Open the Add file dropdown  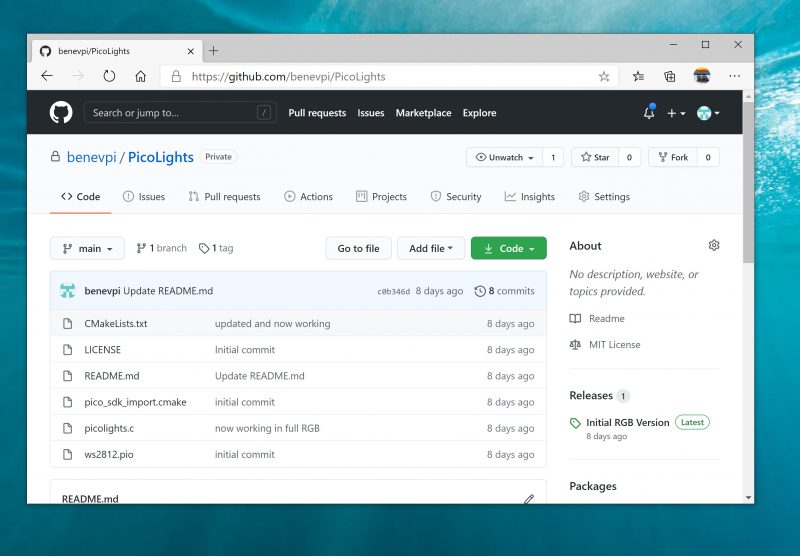[431, 248]
